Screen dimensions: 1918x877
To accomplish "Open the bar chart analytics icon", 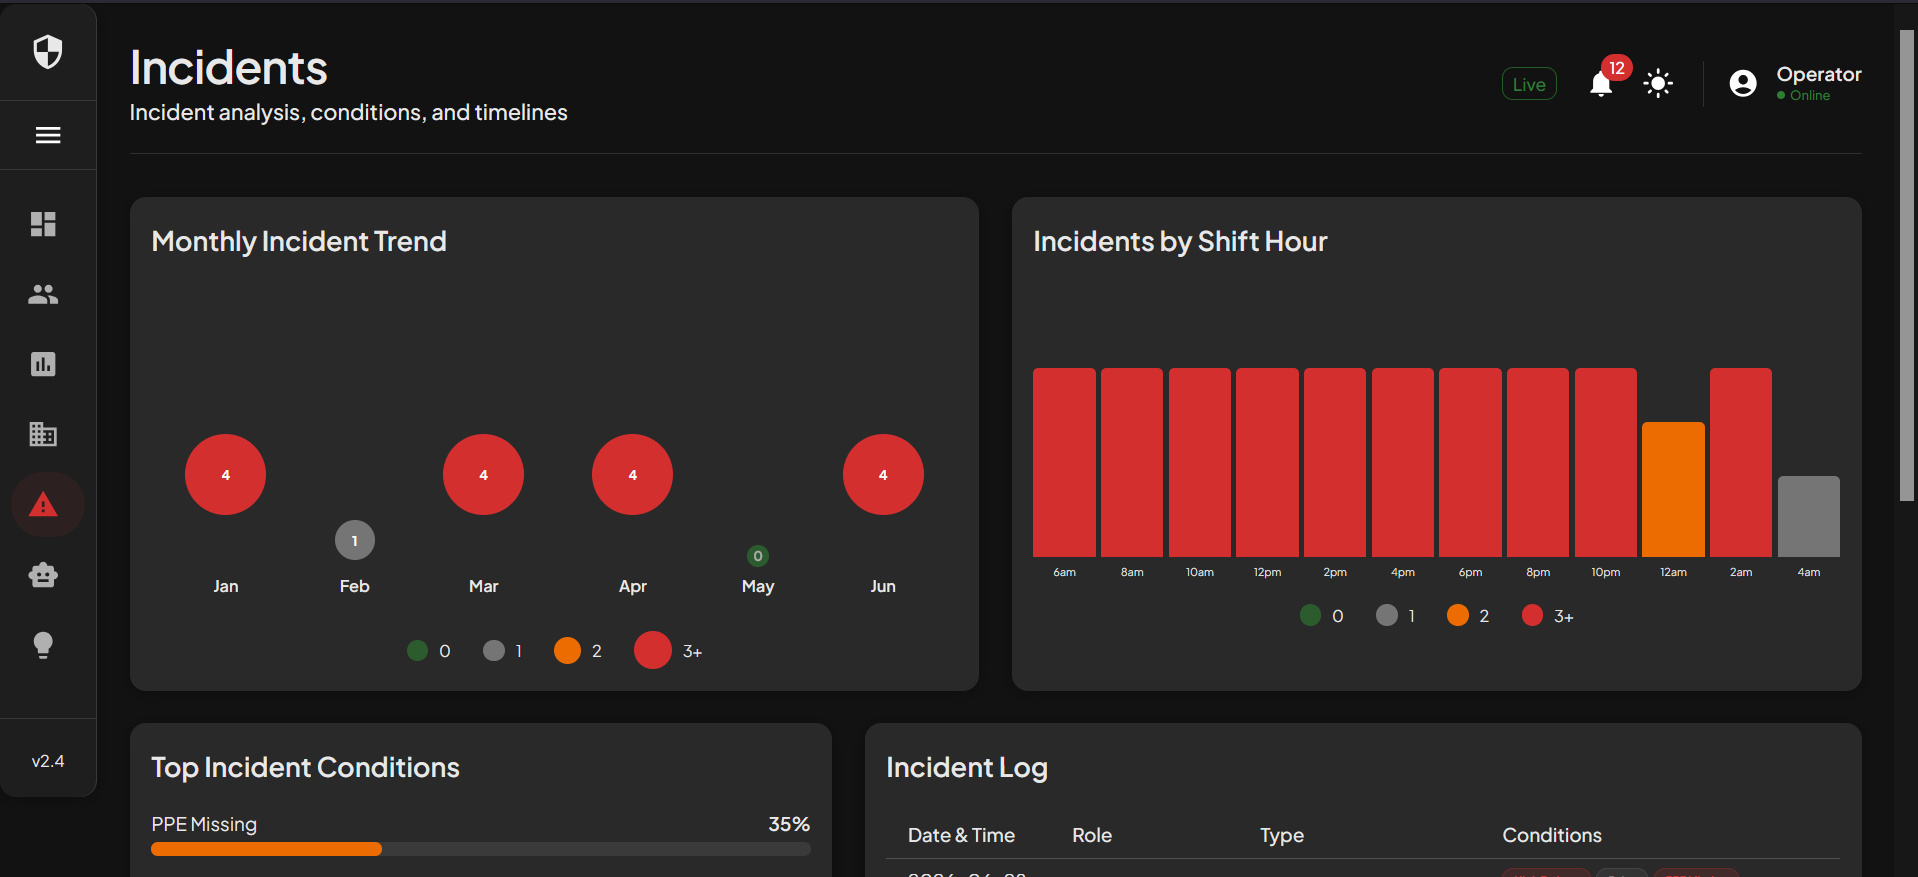I will pyautogui.click(x=43, y=364).
